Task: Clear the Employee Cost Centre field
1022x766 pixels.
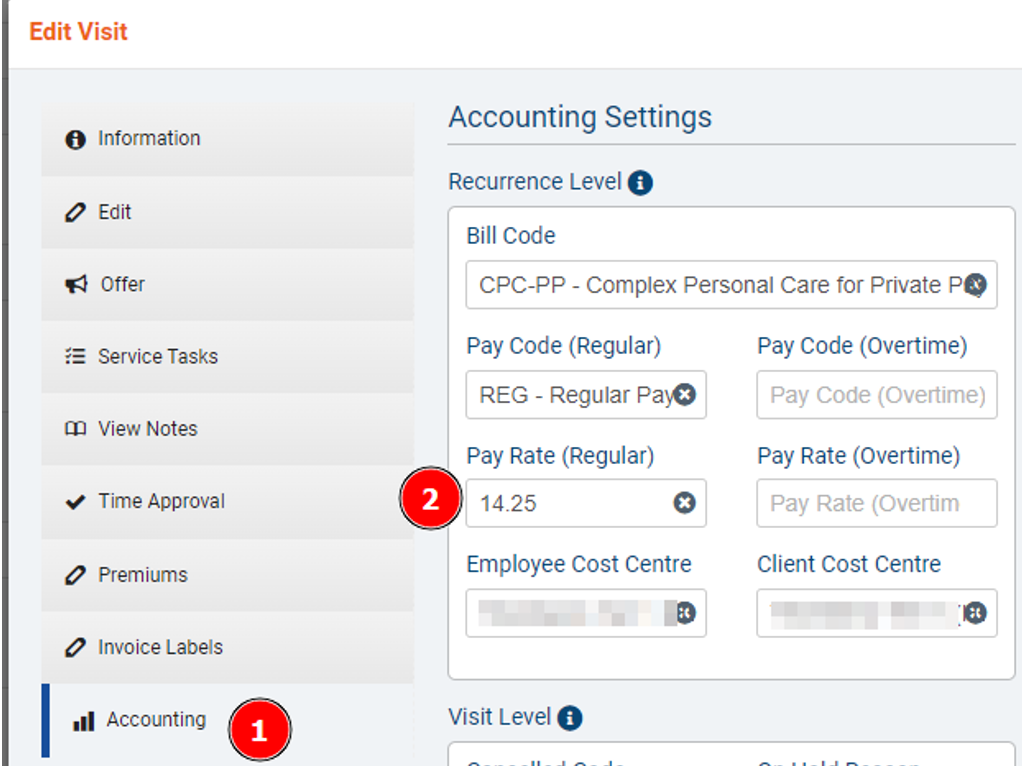Action: pos(687,613)
